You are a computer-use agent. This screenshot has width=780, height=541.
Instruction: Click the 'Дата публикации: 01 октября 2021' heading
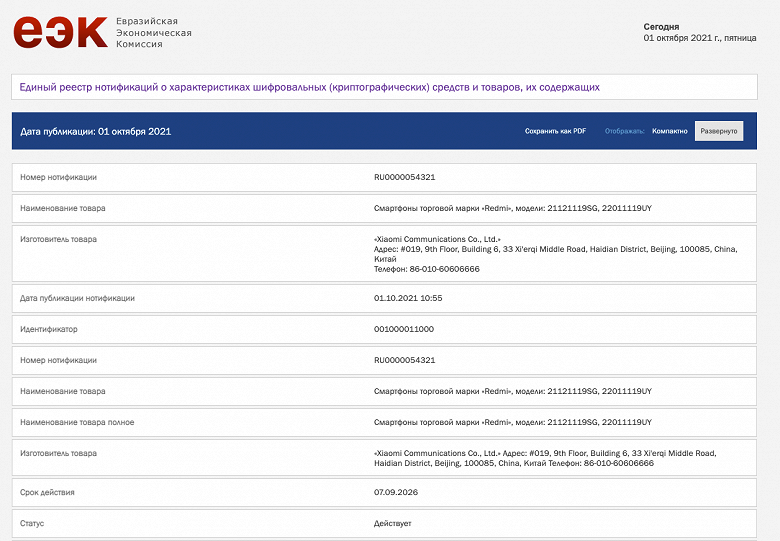(x=96, y=131)
